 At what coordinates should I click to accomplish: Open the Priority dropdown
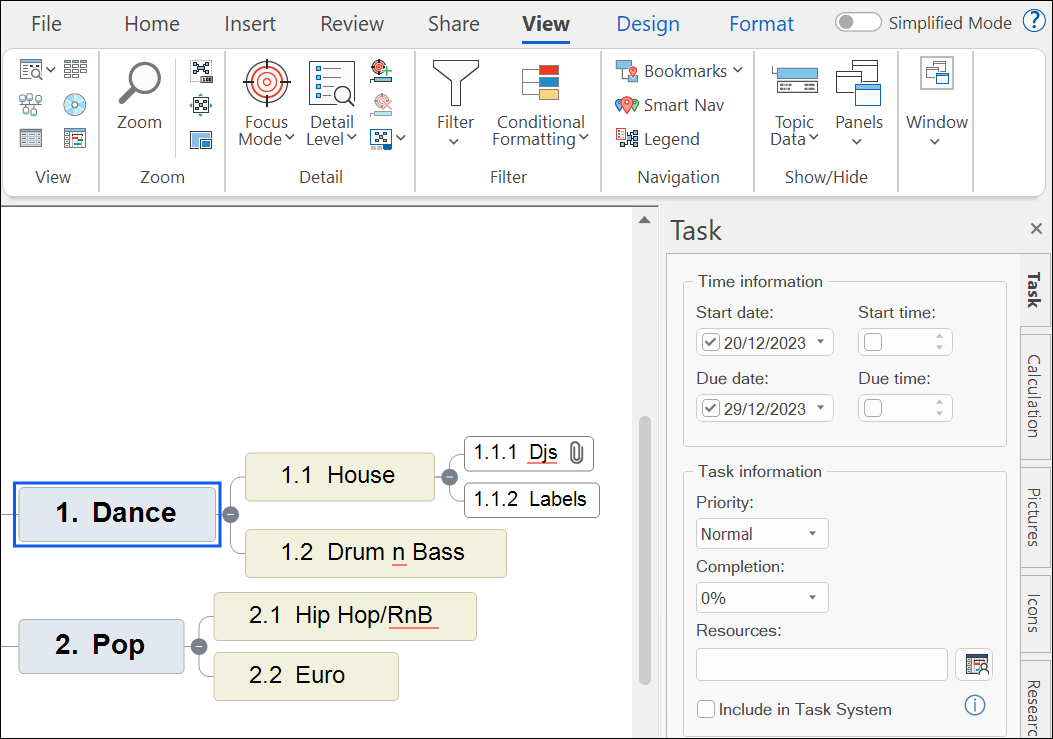762,534
